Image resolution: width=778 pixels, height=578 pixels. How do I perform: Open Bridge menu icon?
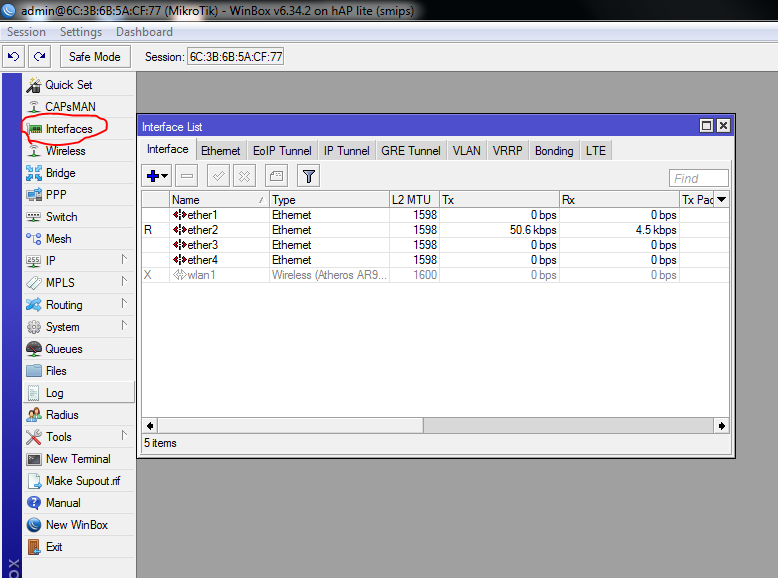point(34,173)
